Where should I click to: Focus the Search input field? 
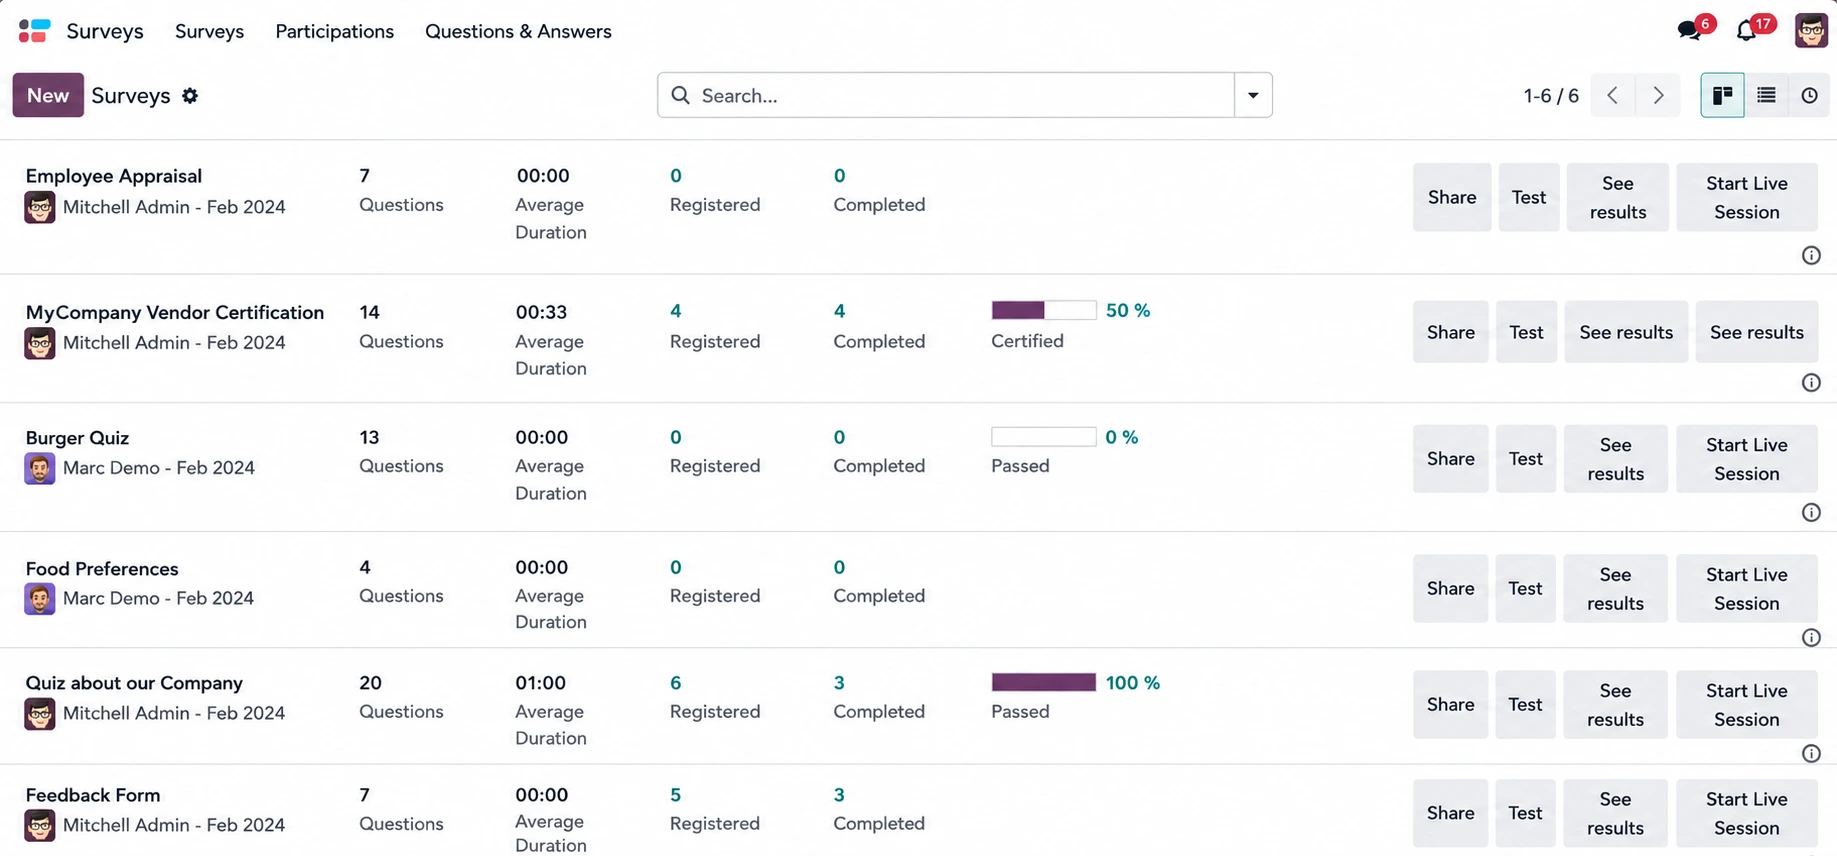point(965,95)
